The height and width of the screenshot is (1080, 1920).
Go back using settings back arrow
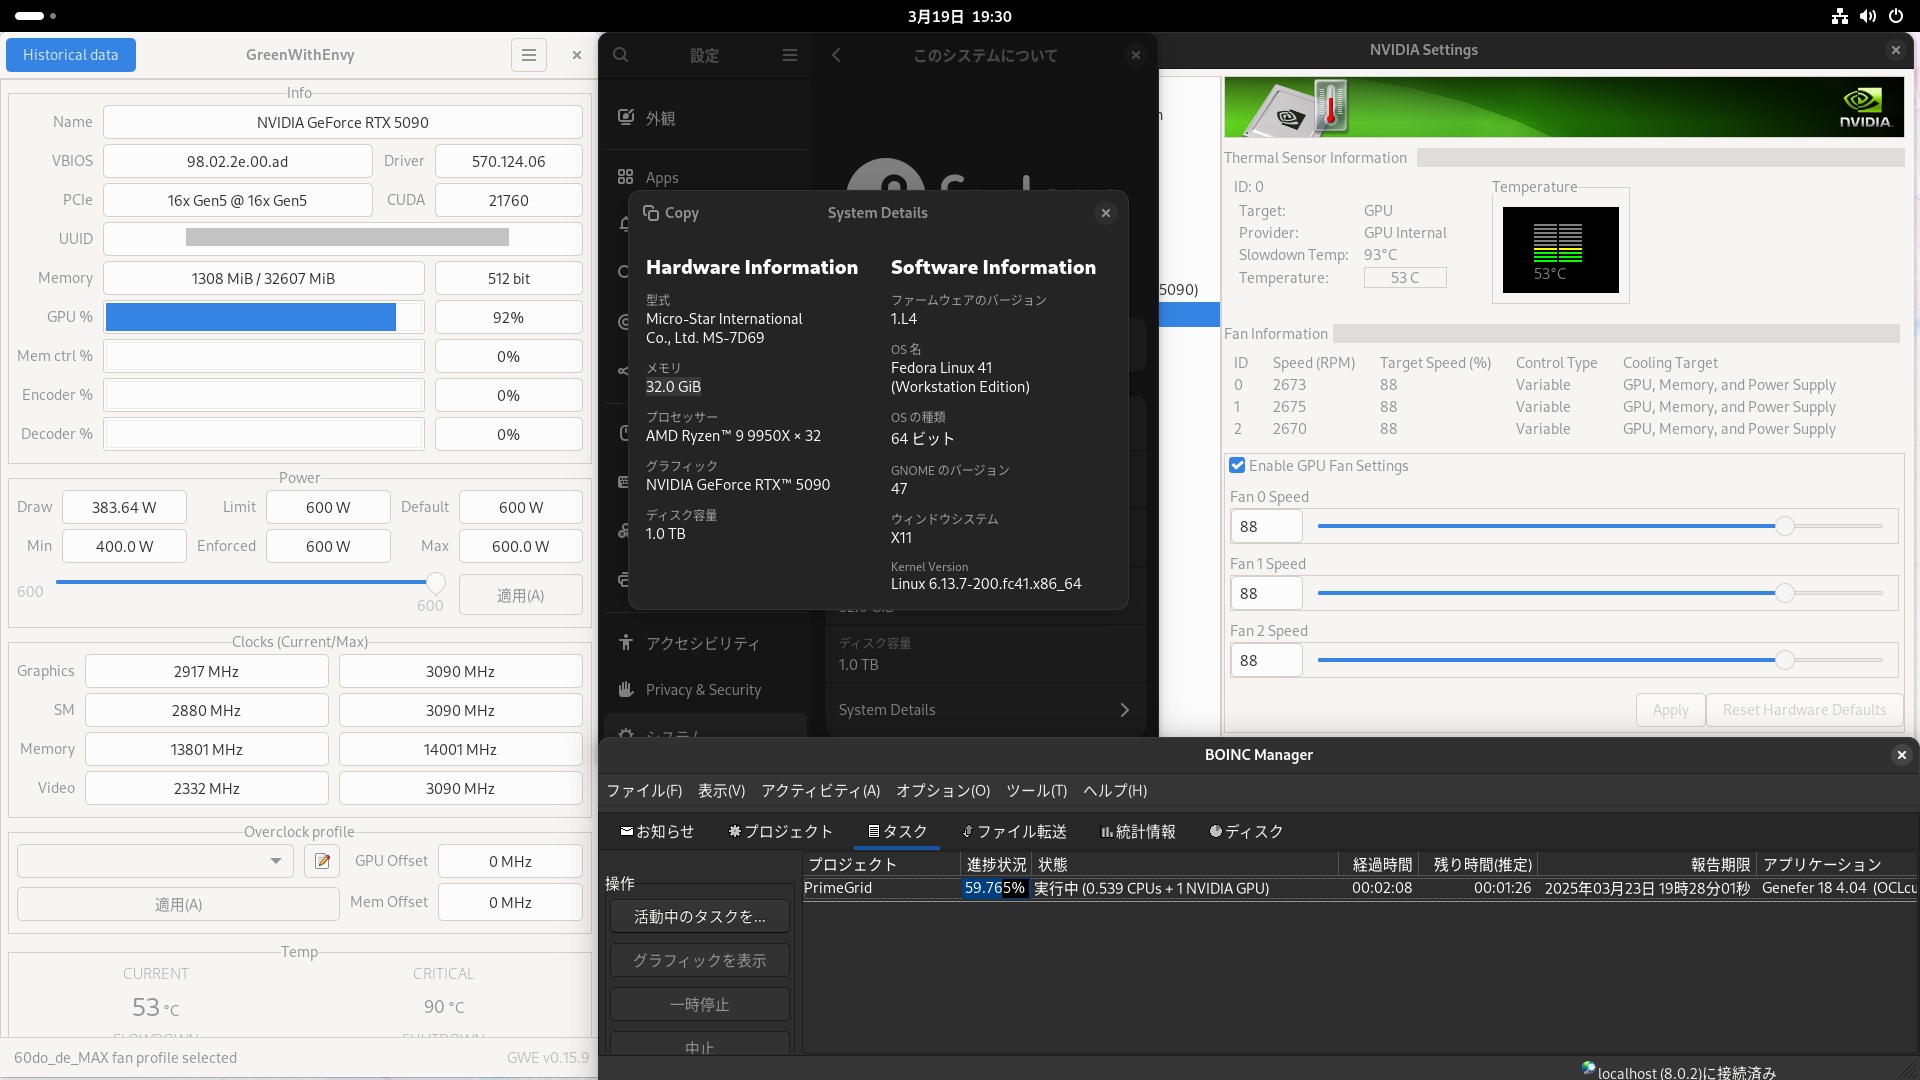click(836, 55)
